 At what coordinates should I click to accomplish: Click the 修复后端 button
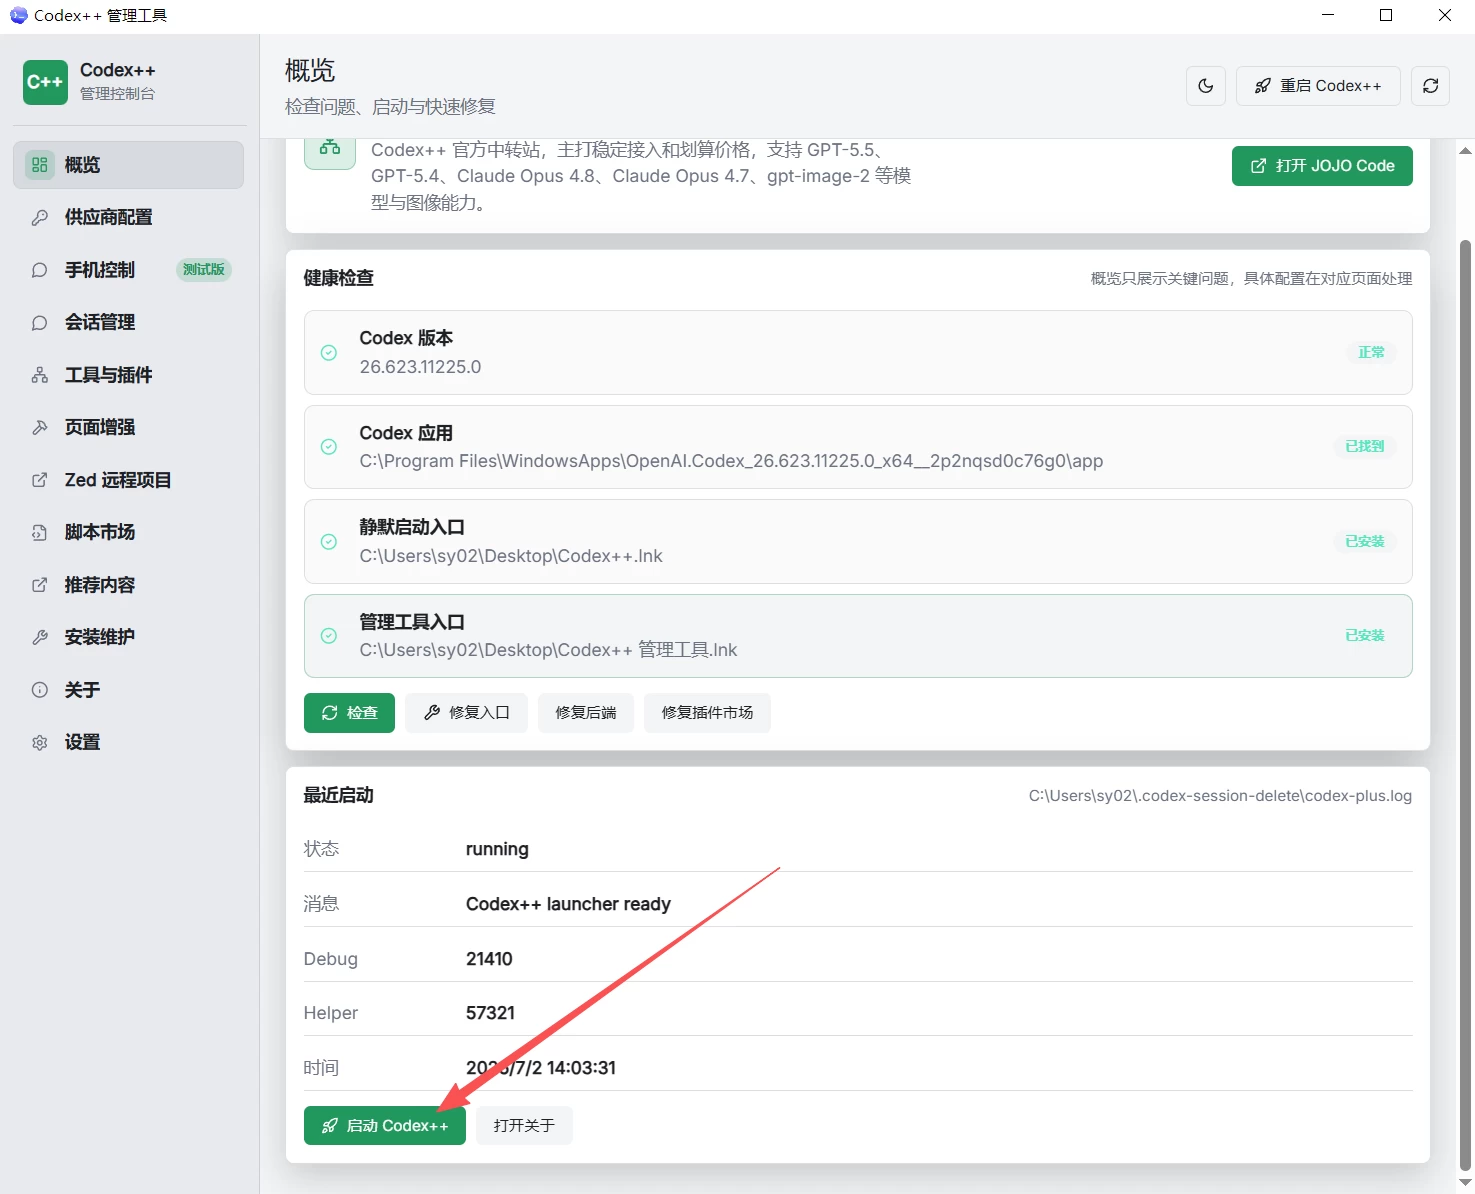tap(586, 713)
